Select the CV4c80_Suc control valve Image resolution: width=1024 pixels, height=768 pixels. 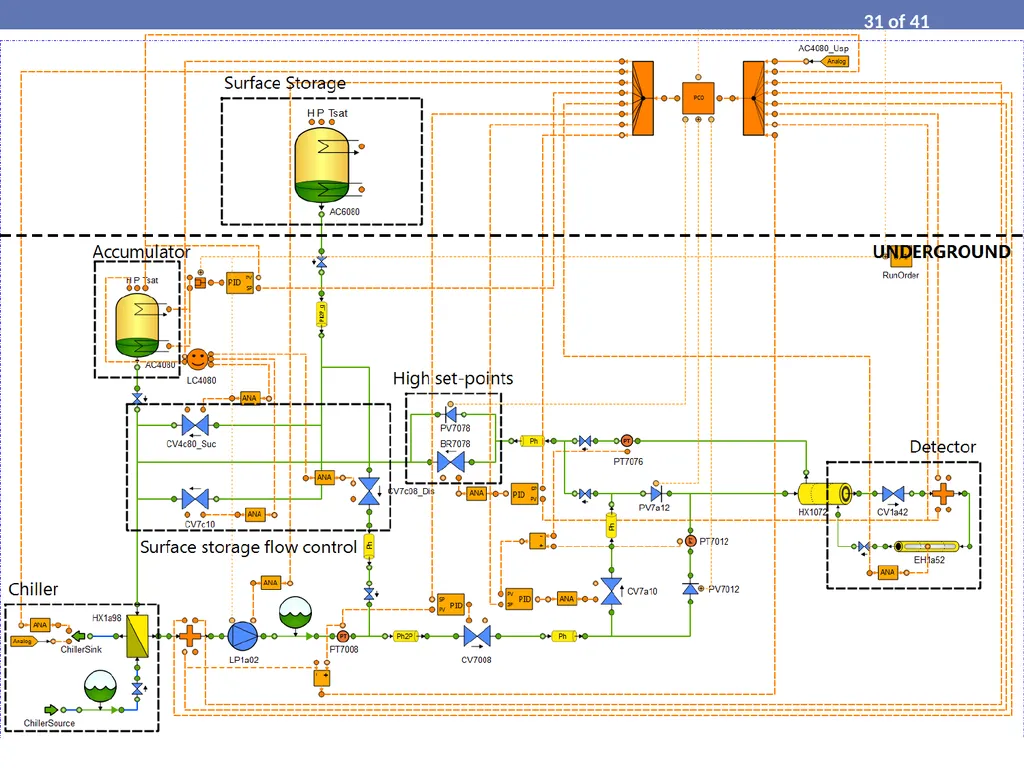195,425
